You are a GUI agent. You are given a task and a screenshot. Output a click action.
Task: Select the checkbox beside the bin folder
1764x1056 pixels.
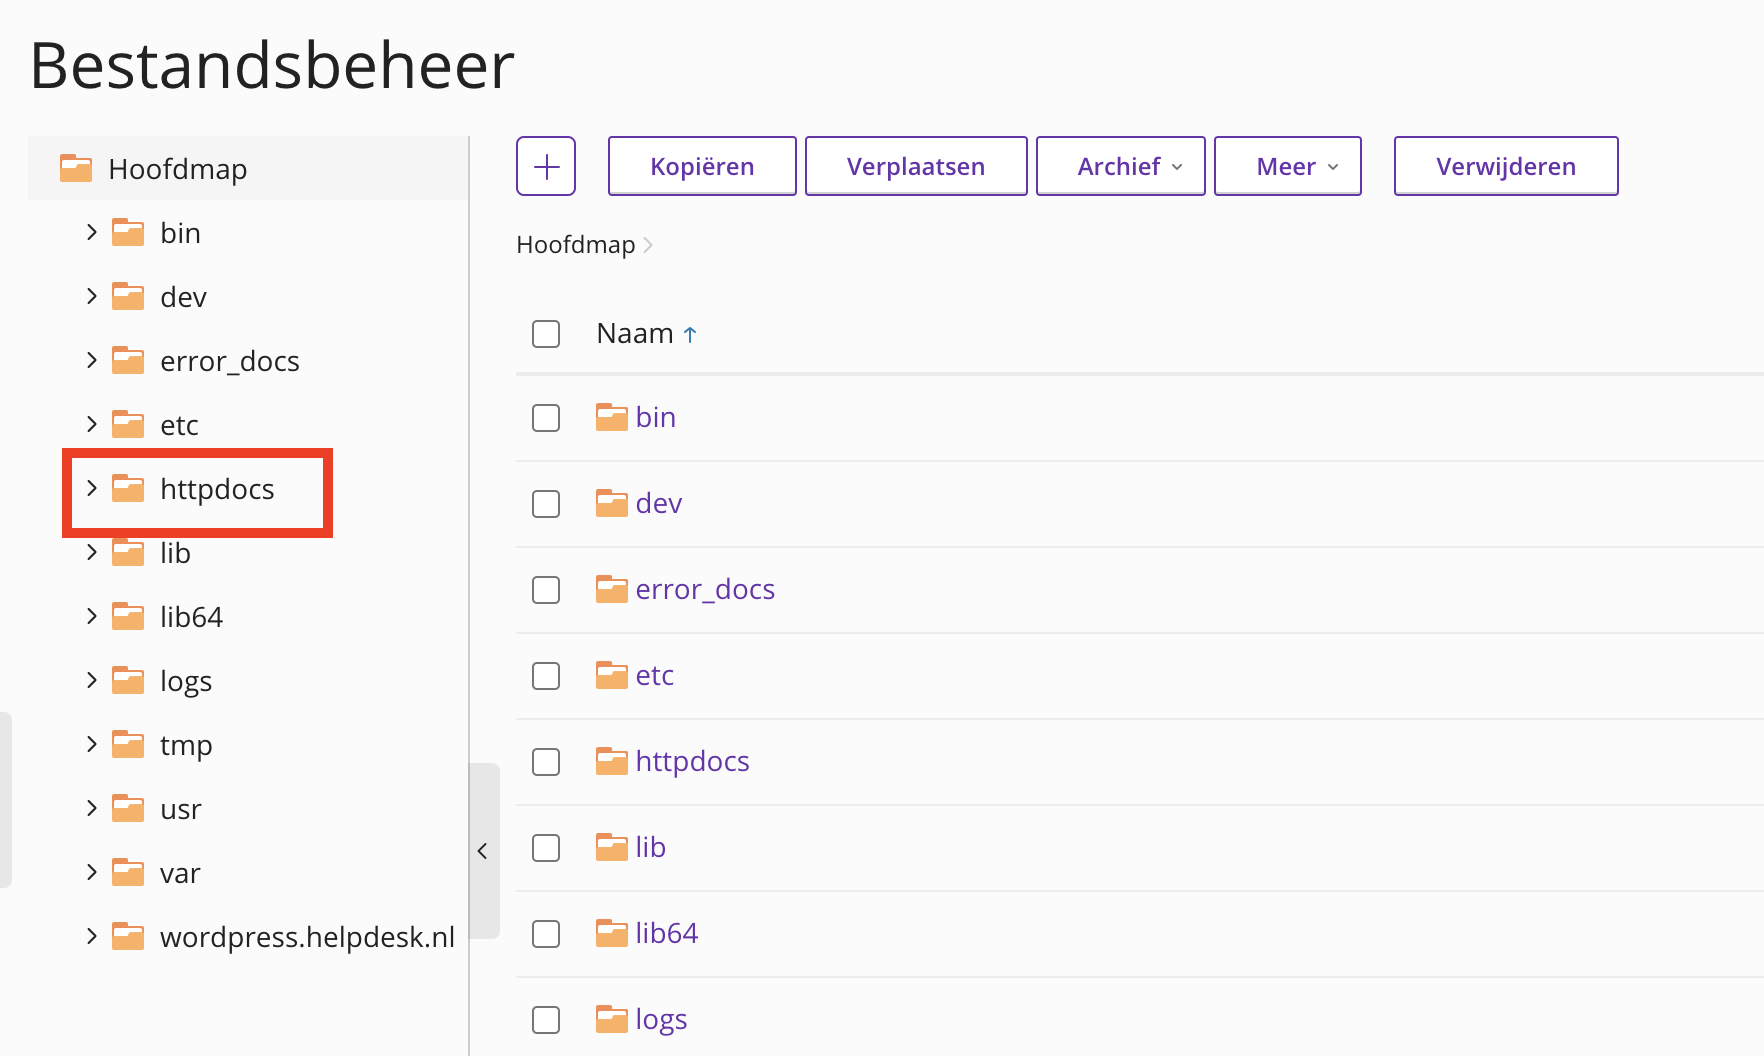pos(546,418)
